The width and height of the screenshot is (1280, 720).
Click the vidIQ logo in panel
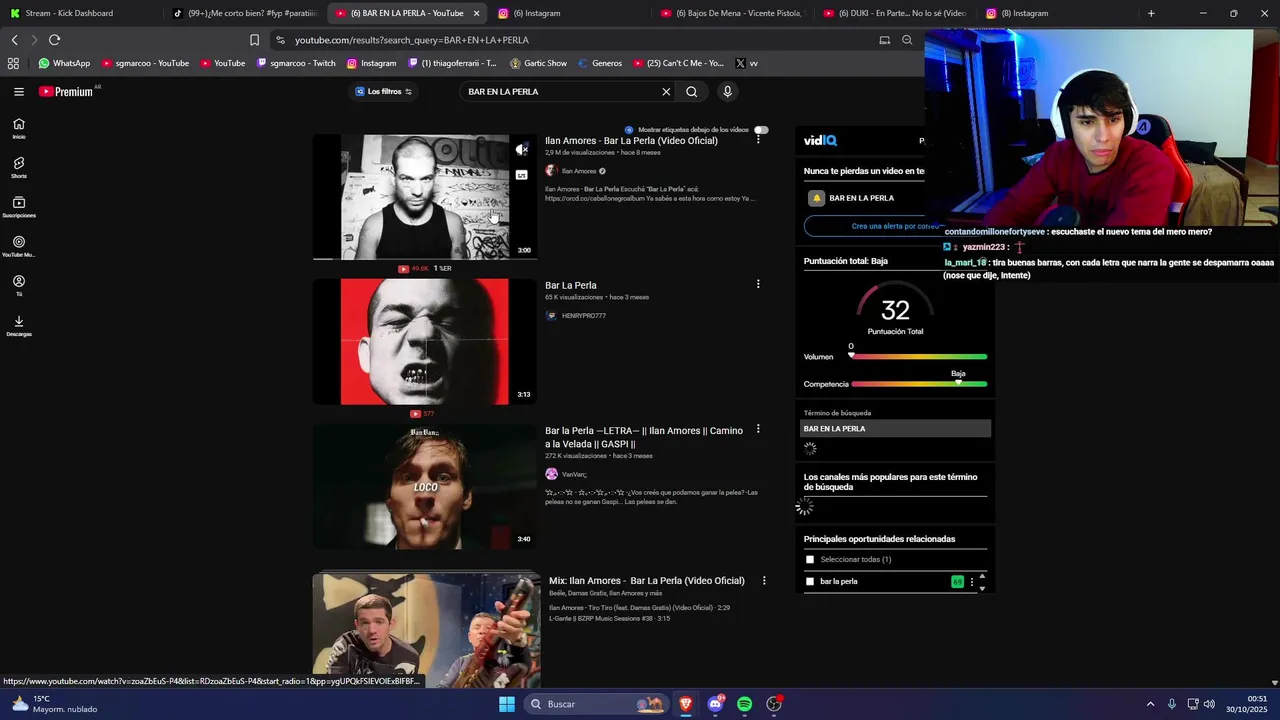click(x=820, y=141)
